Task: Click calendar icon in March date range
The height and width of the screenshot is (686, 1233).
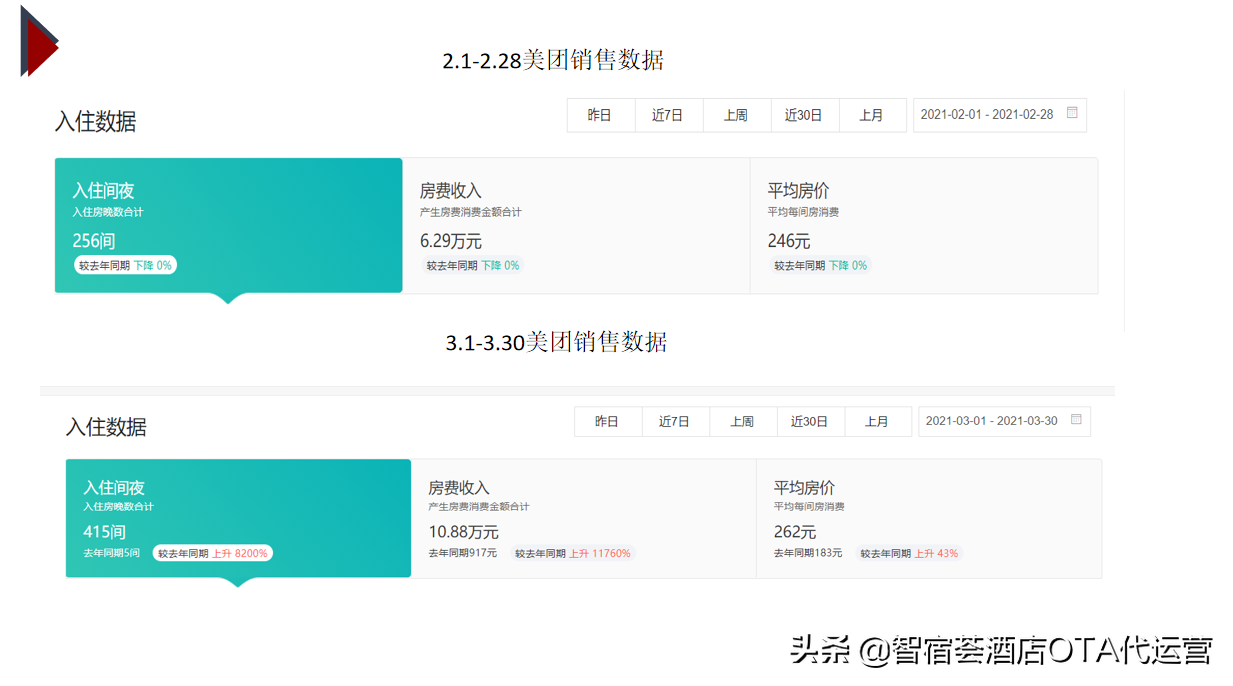Action: (x=1076, y=420)
